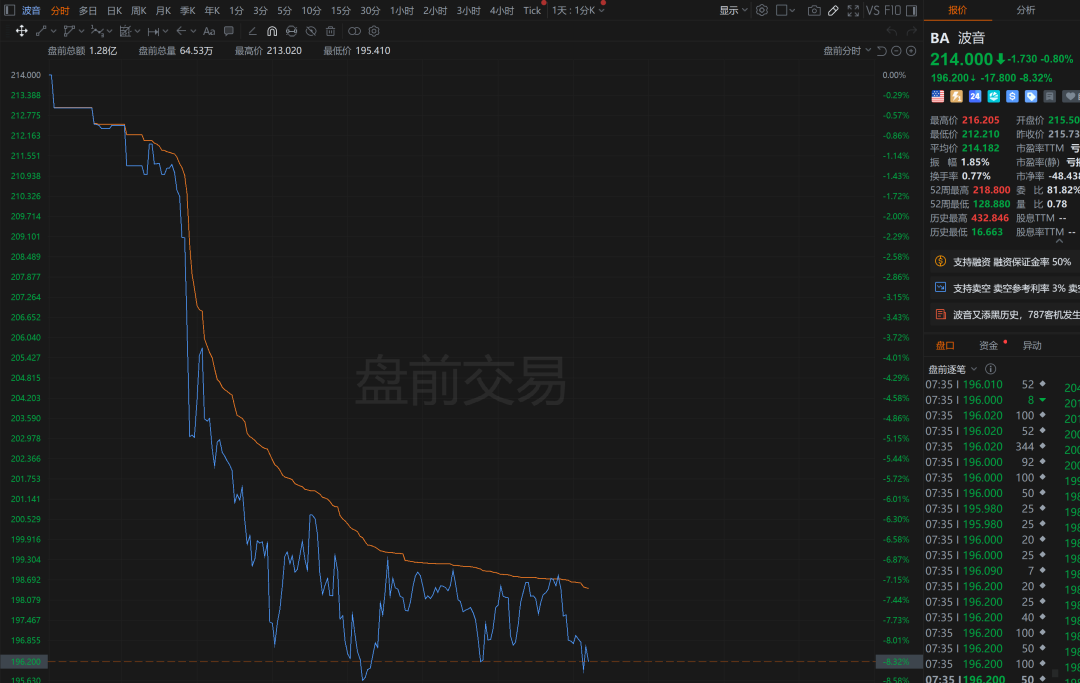Select the 30分 interval tab
The image size is (1080, 683).
coord(370,10)
